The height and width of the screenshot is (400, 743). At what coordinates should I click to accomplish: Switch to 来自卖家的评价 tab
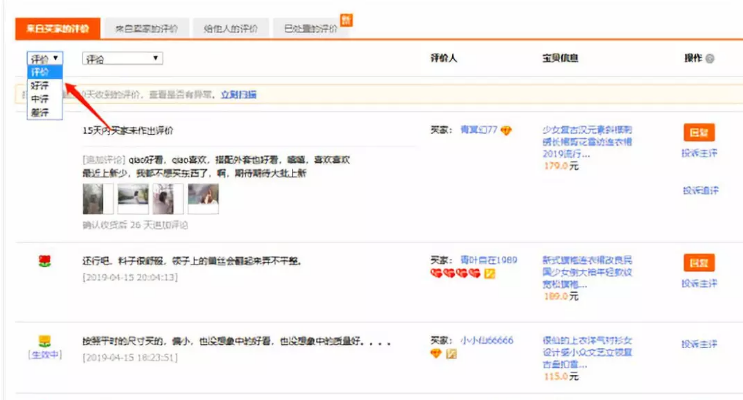(x=146, y=29)
